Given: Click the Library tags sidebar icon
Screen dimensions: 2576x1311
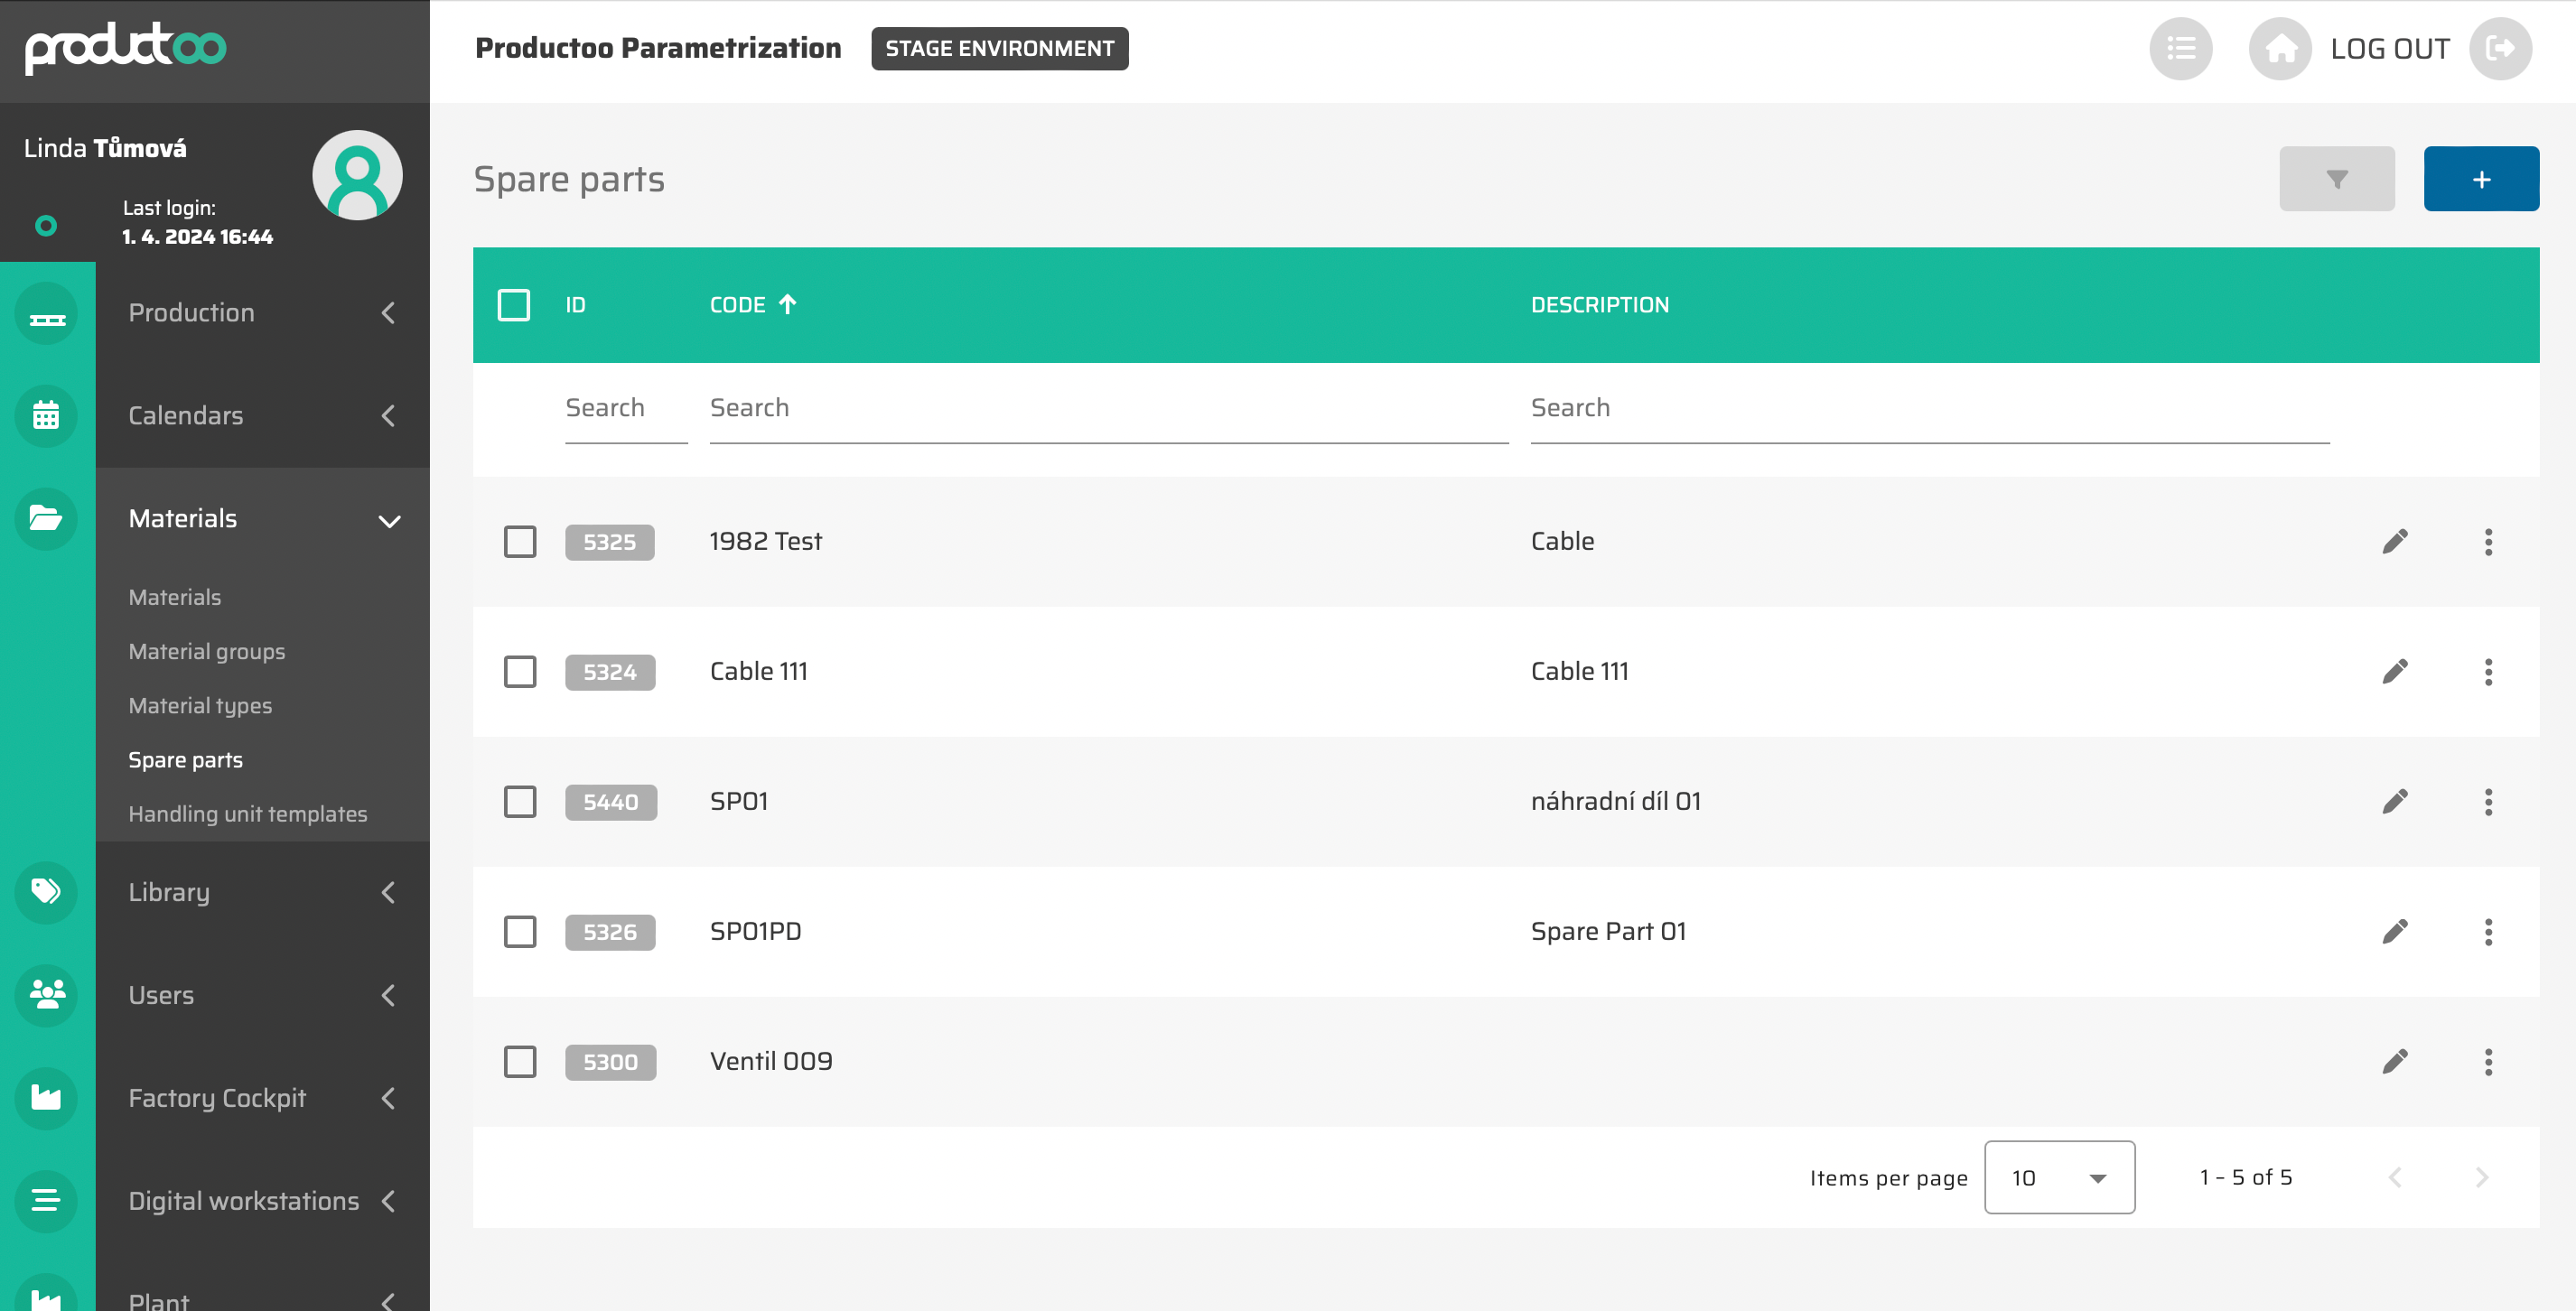Looking at the screenshot, I should point(46,891).
